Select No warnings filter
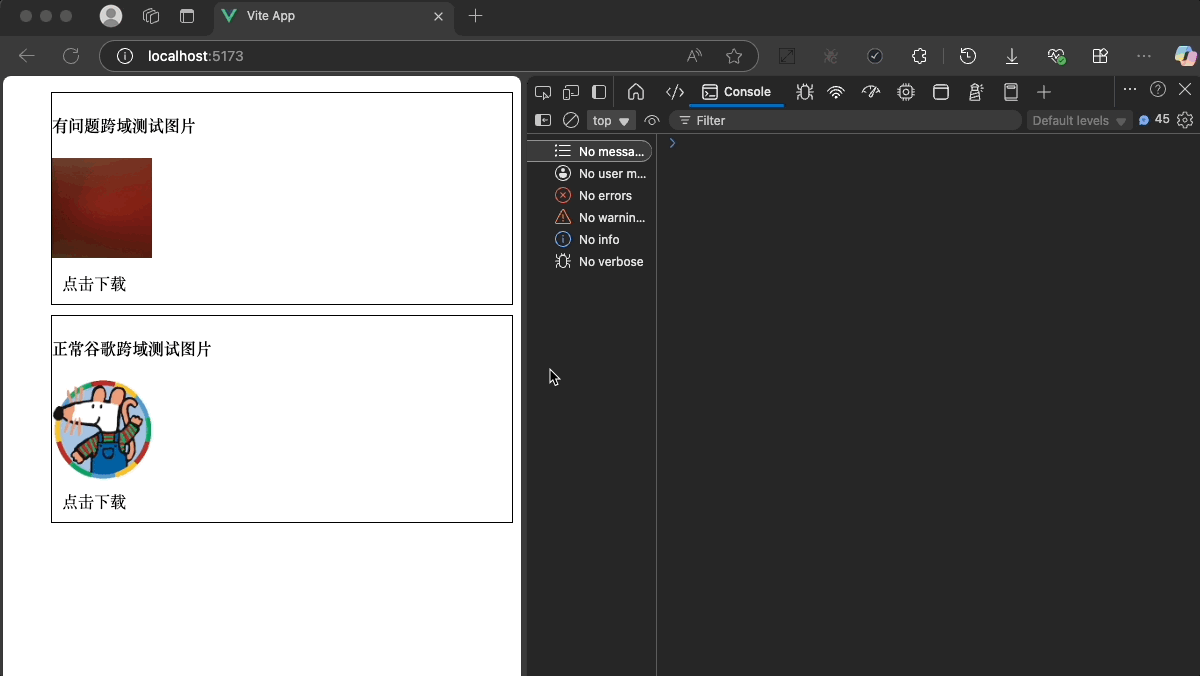Screen dimensions: 1200x676 pos(590,217)
